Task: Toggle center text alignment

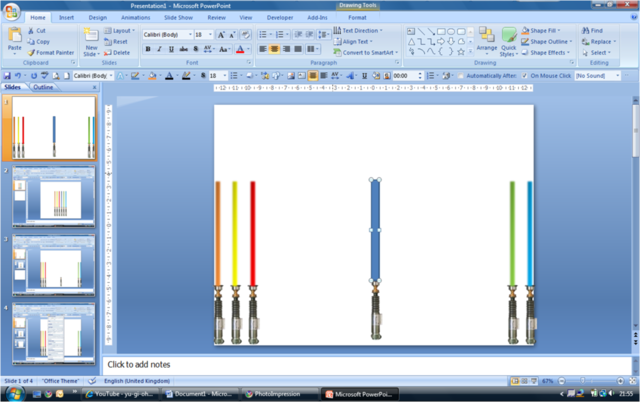Action: pyautogui.click(x=275, y=48)
